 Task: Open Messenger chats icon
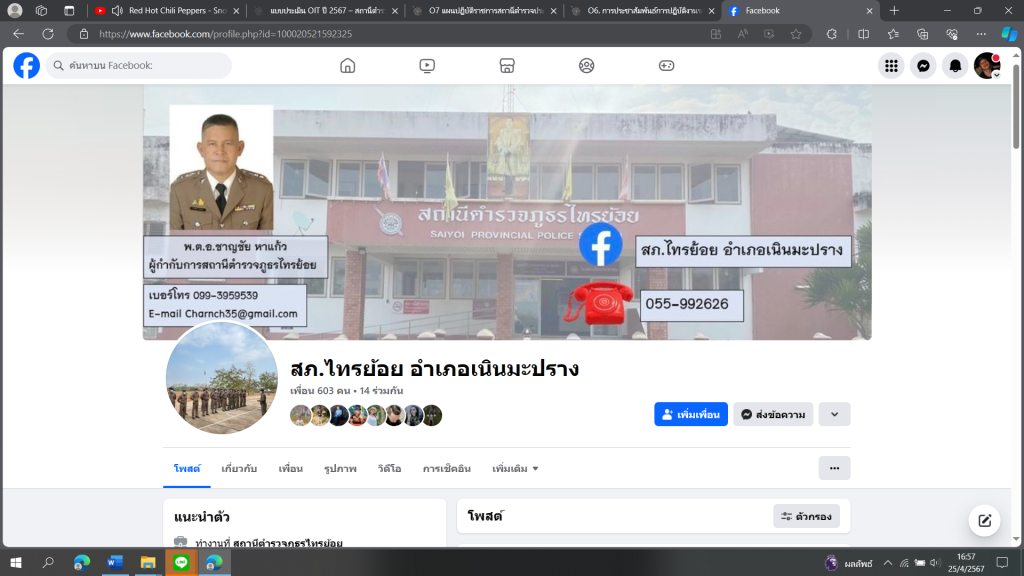point(923,66)
